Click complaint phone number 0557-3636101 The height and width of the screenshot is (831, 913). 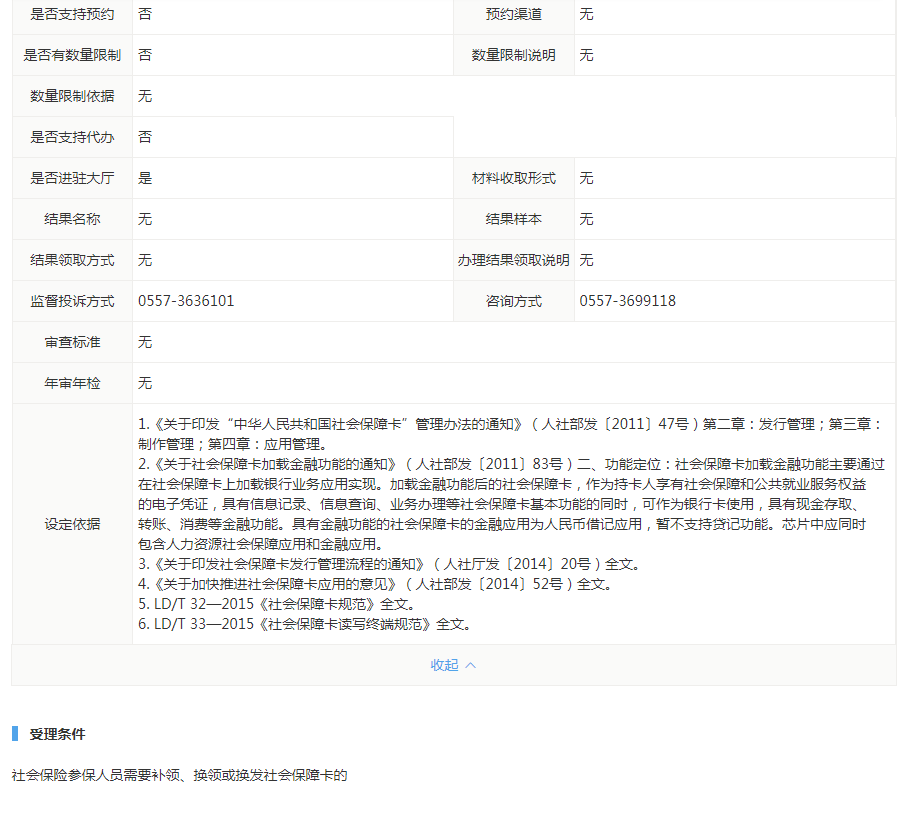(x=186, y=301)
